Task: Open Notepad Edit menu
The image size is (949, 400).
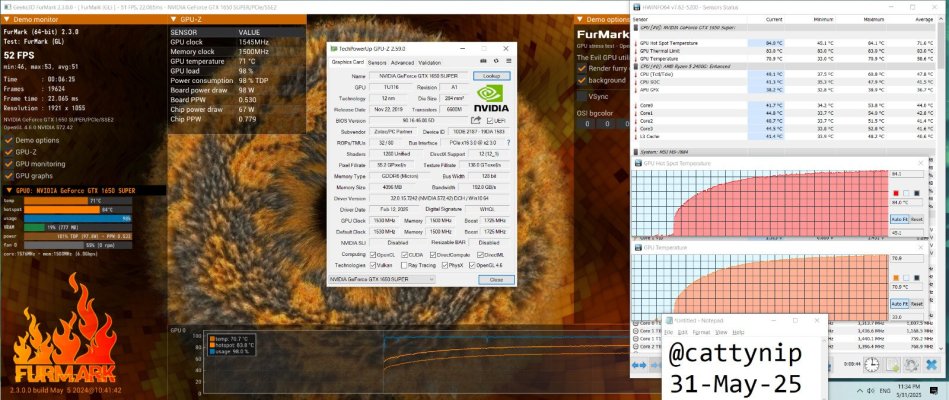Action: point(683,332)
